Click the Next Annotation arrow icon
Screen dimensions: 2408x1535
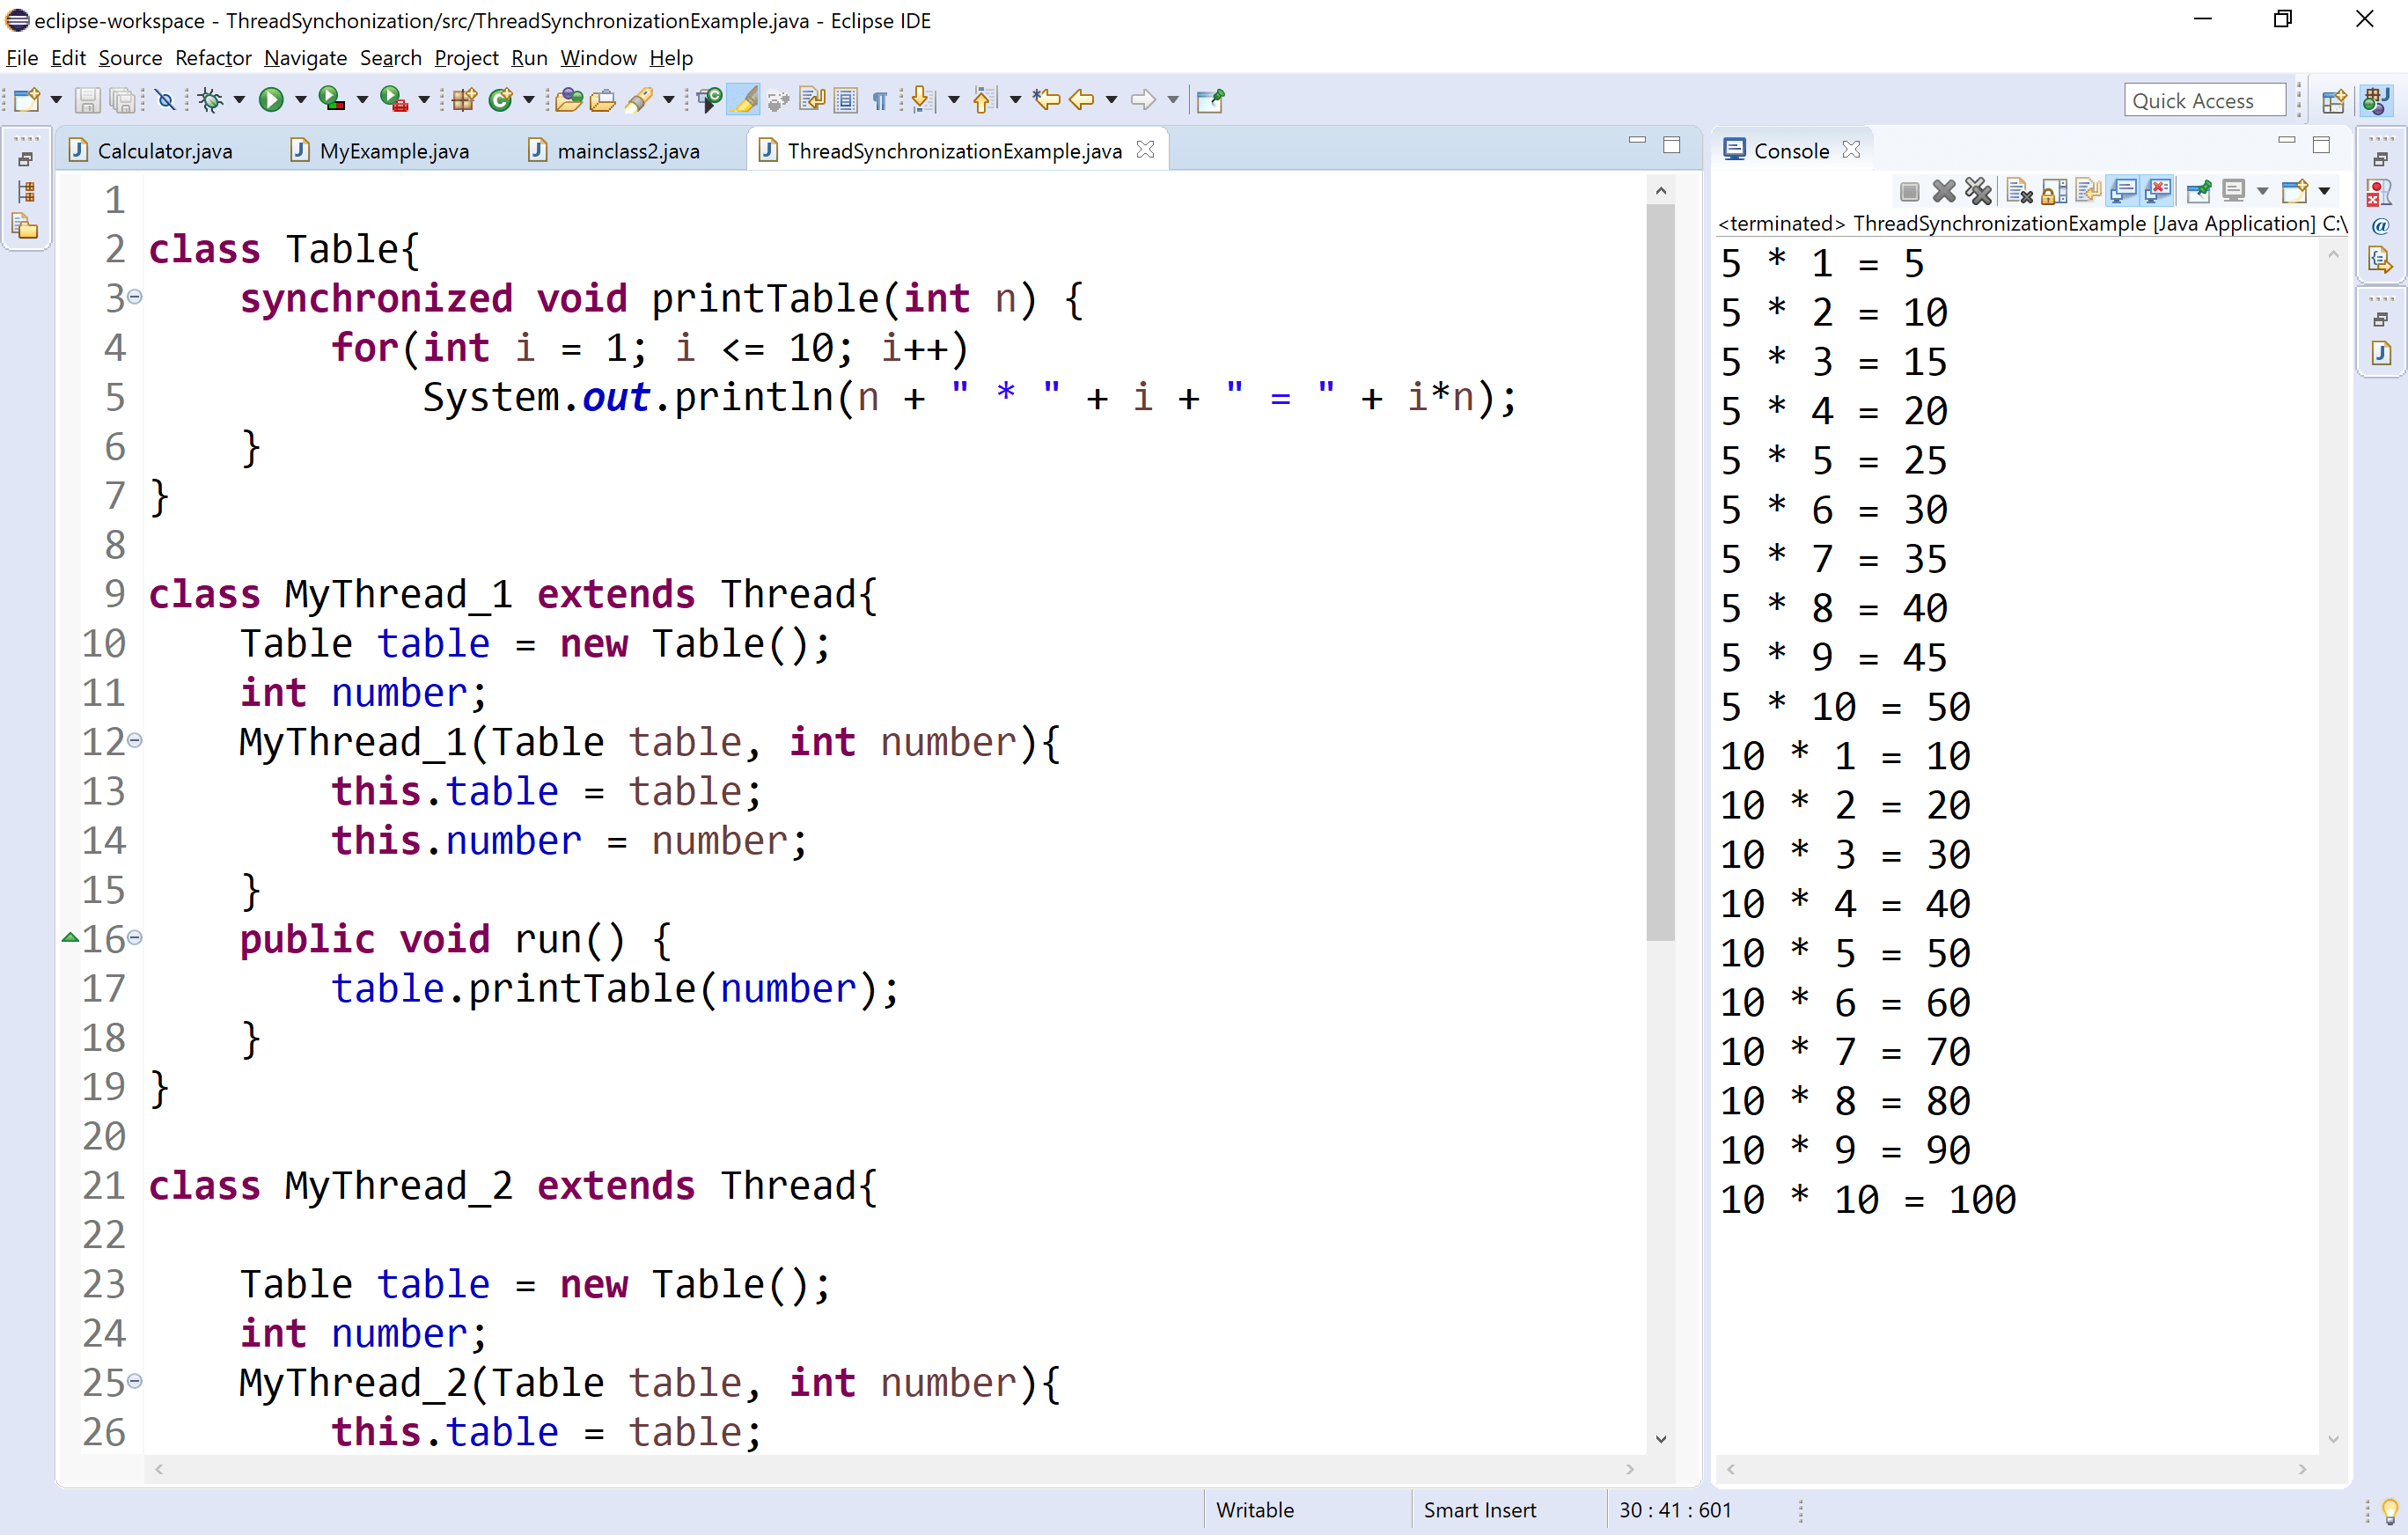pyautogui.click(x=923, y=99)
